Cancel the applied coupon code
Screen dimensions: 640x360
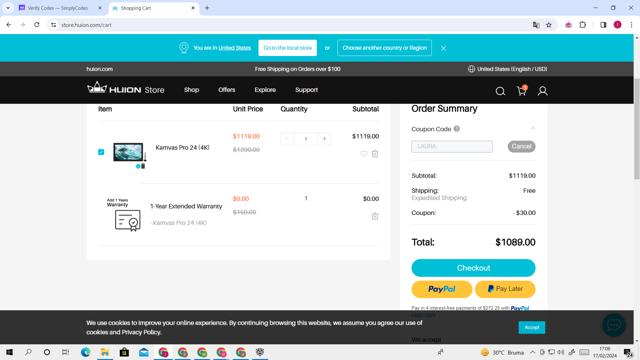521,146
